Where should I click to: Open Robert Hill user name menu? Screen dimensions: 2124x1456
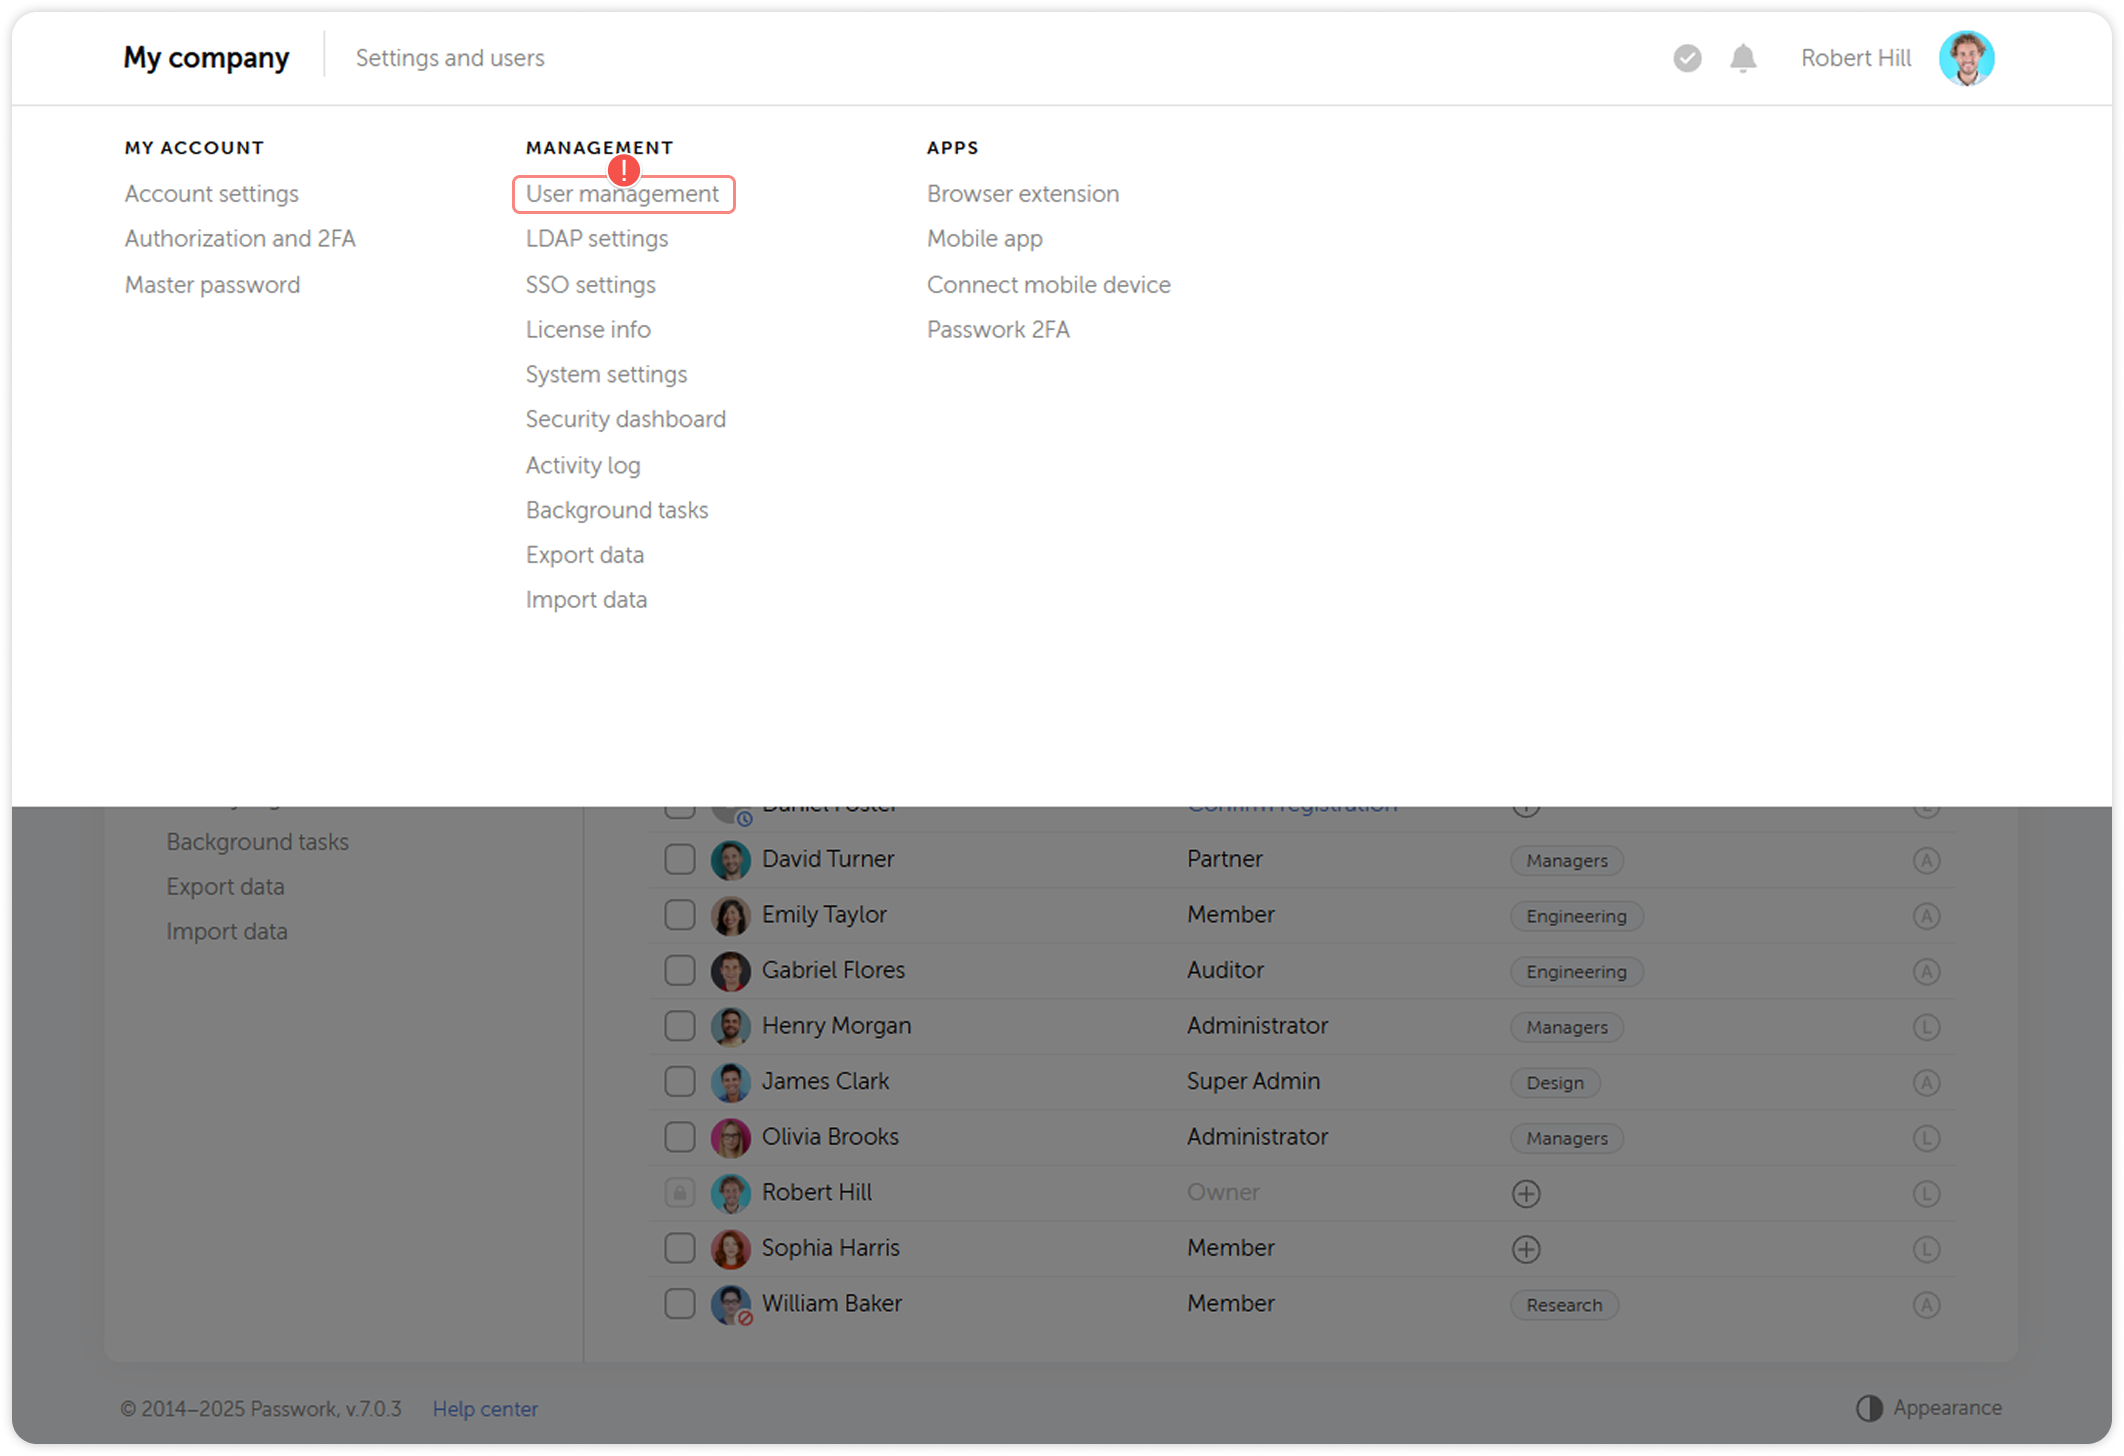1856,58
